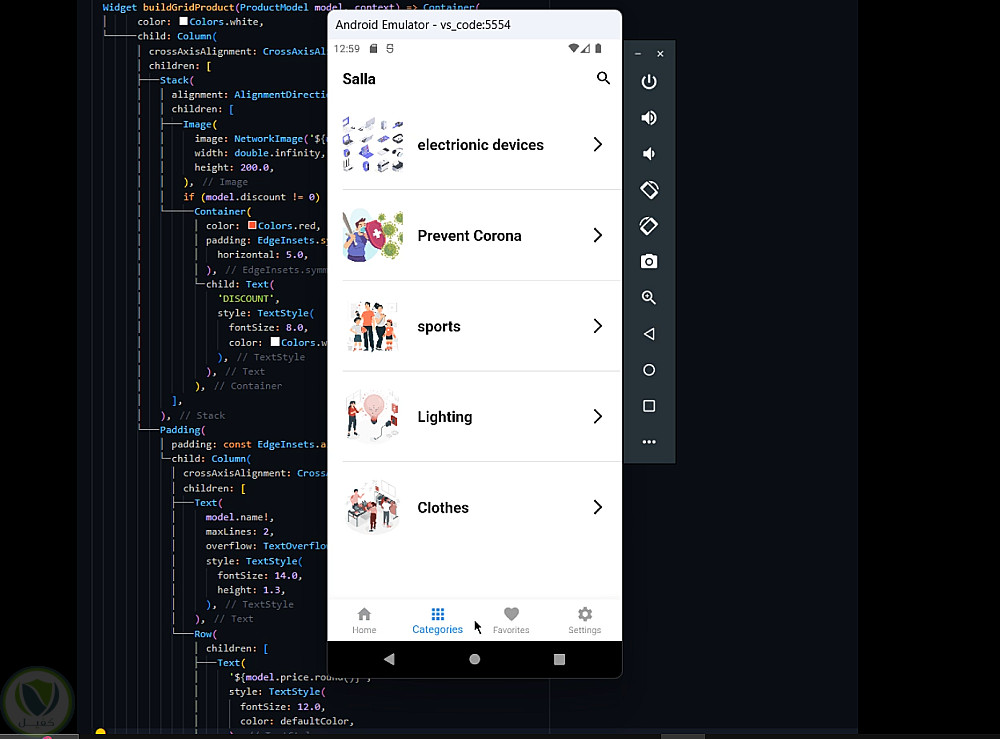Viewport: 1000px width, 739px height.
Task: Click 'model.name!,' line in code
Action: coord(240,517)
